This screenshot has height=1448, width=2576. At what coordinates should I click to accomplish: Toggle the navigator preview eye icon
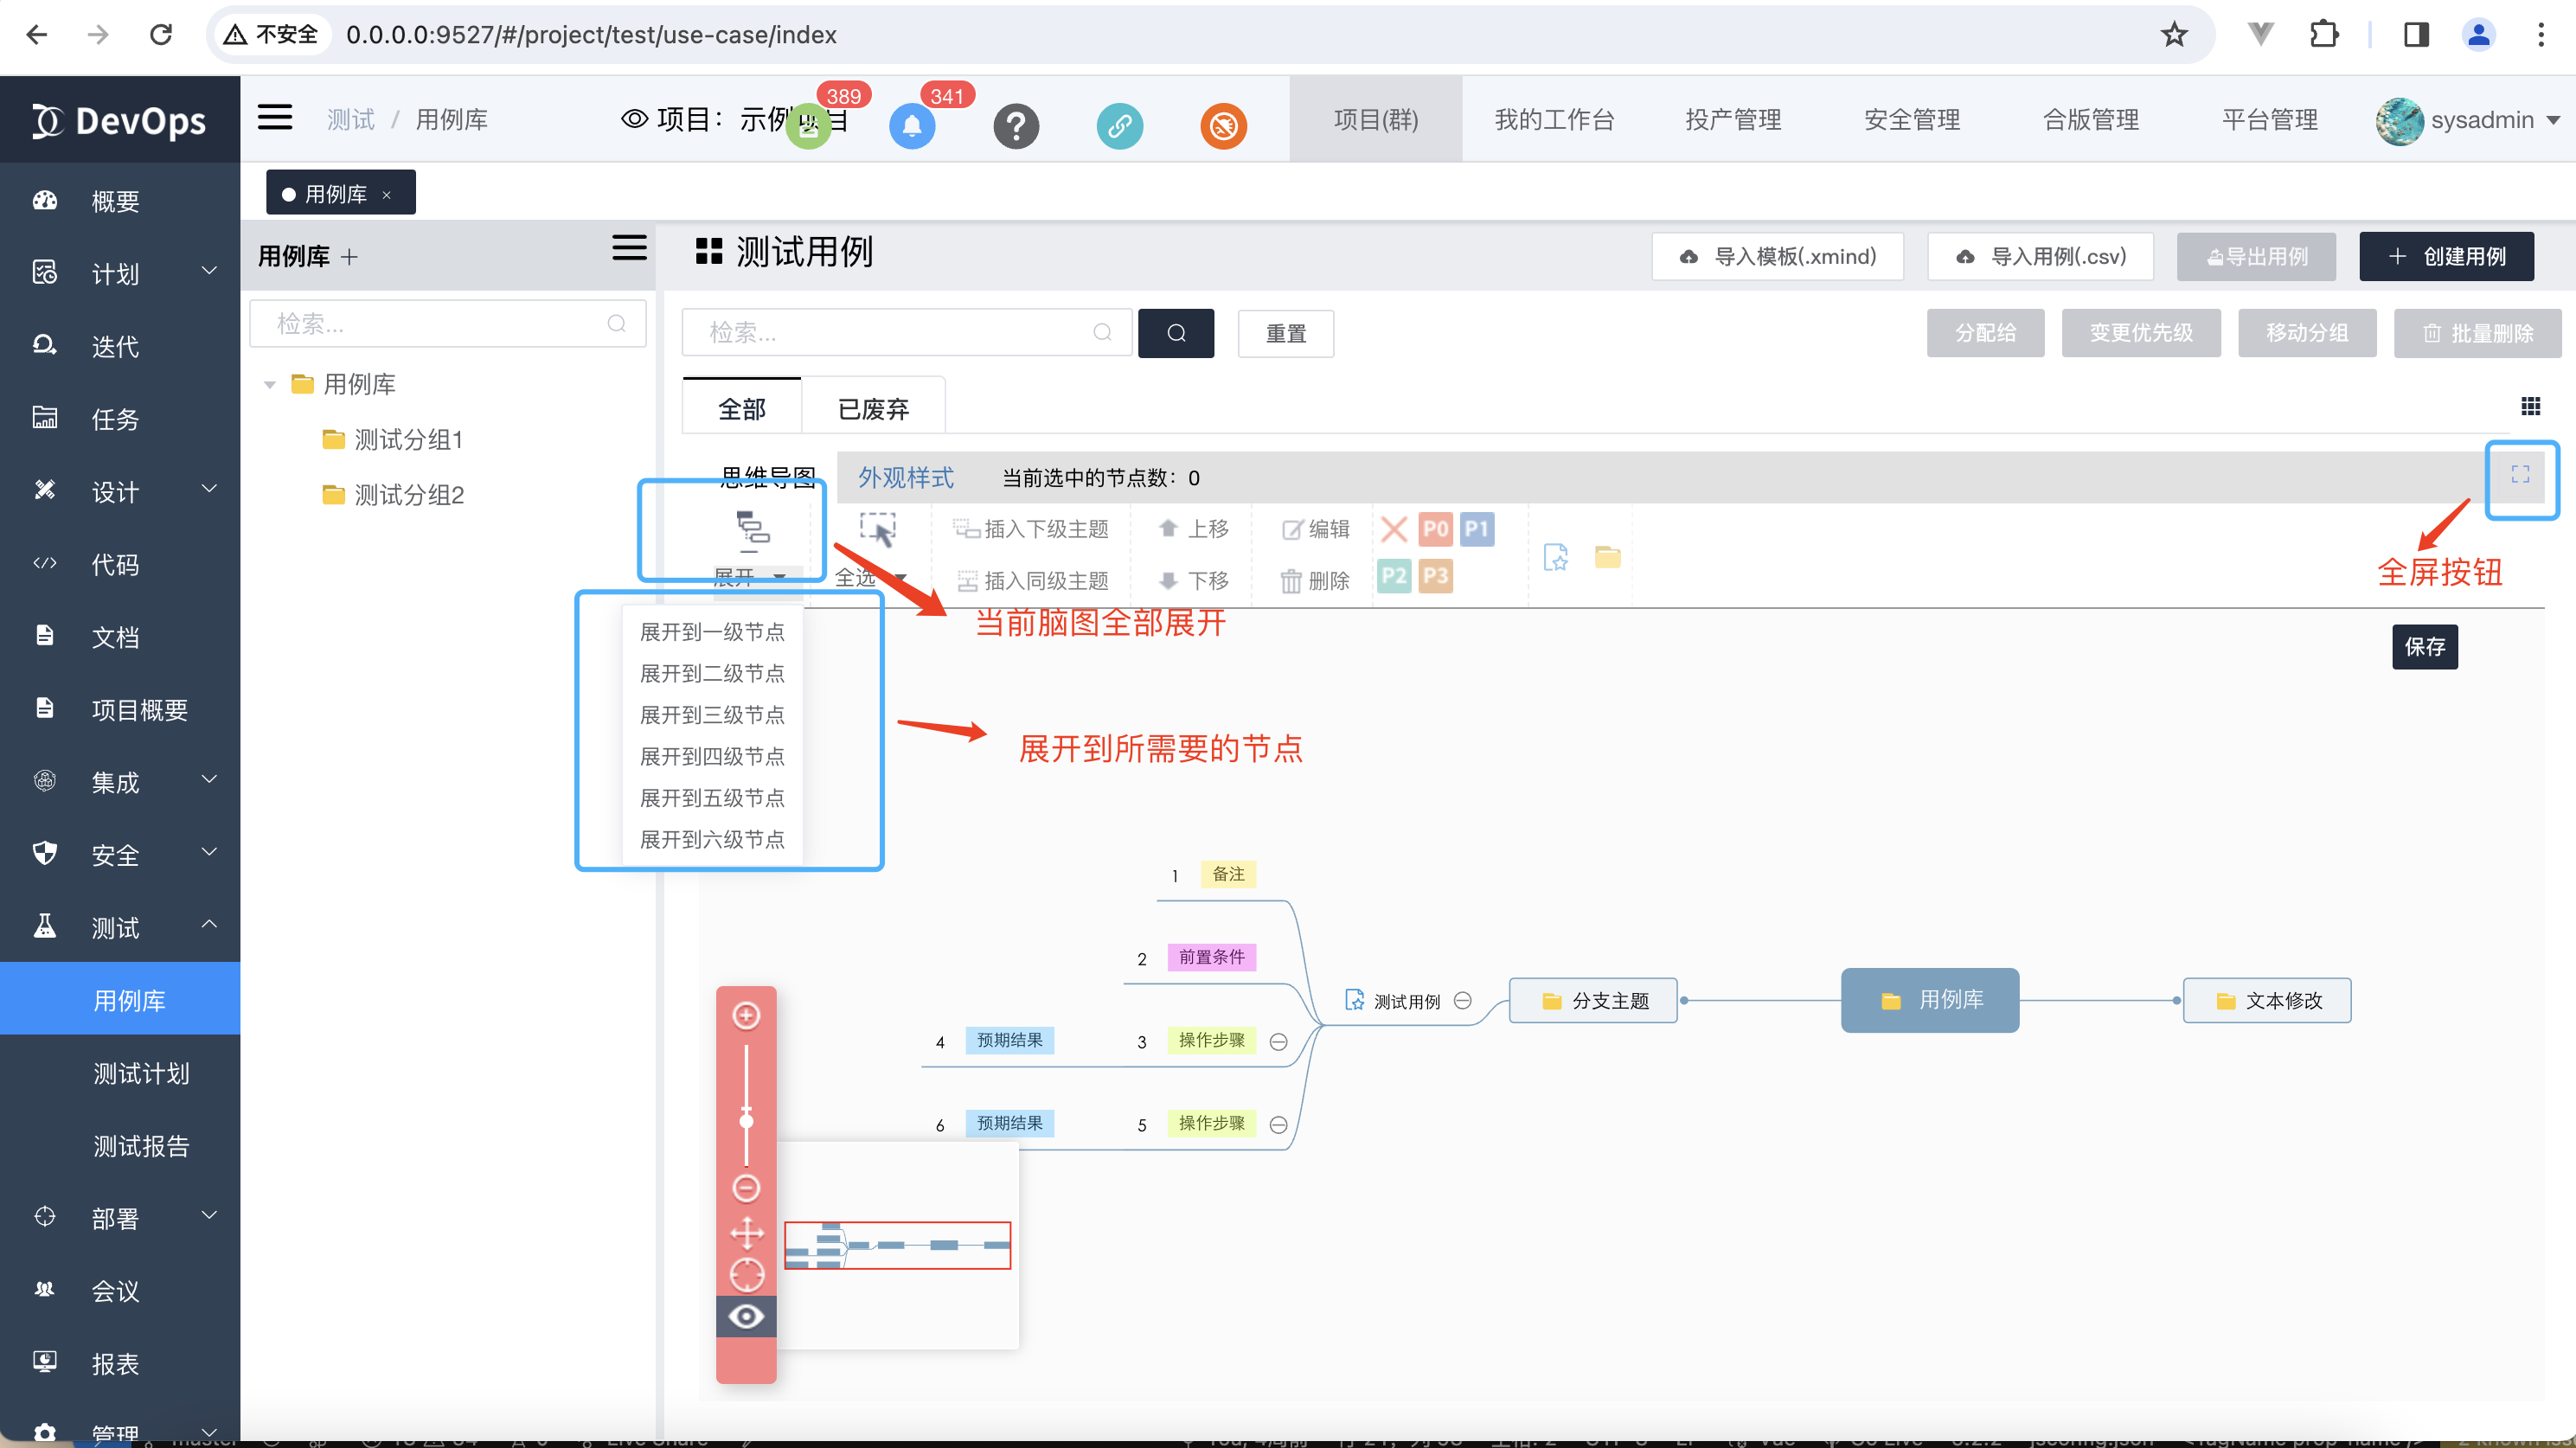tap(746, 1316)
